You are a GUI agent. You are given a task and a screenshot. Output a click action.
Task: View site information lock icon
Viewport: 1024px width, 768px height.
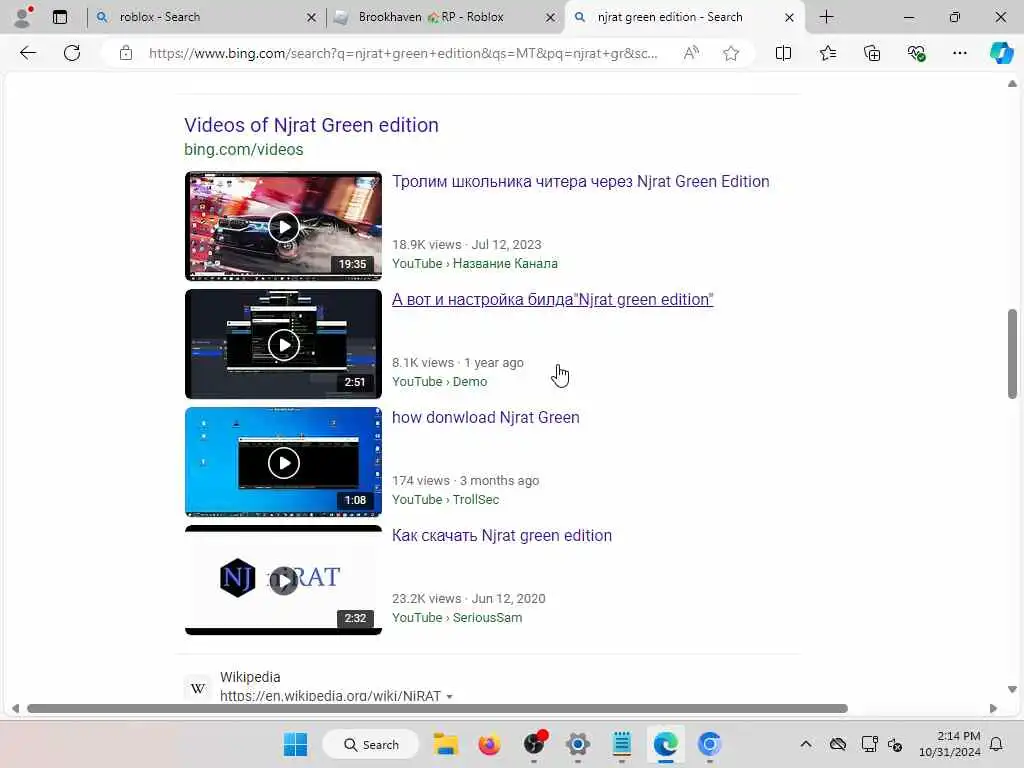click(126, 53)
